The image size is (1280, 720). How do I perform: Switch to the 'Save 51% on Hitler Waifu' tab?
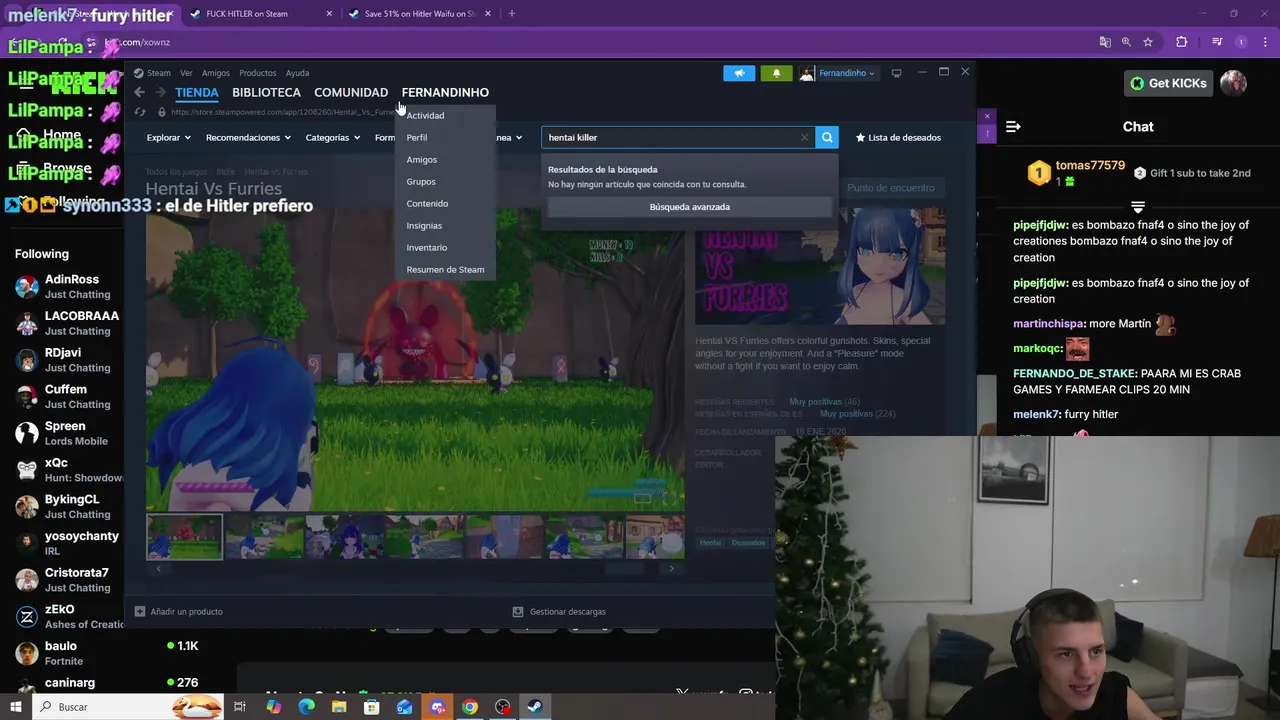pyautogui.click(x=420, y=14)
